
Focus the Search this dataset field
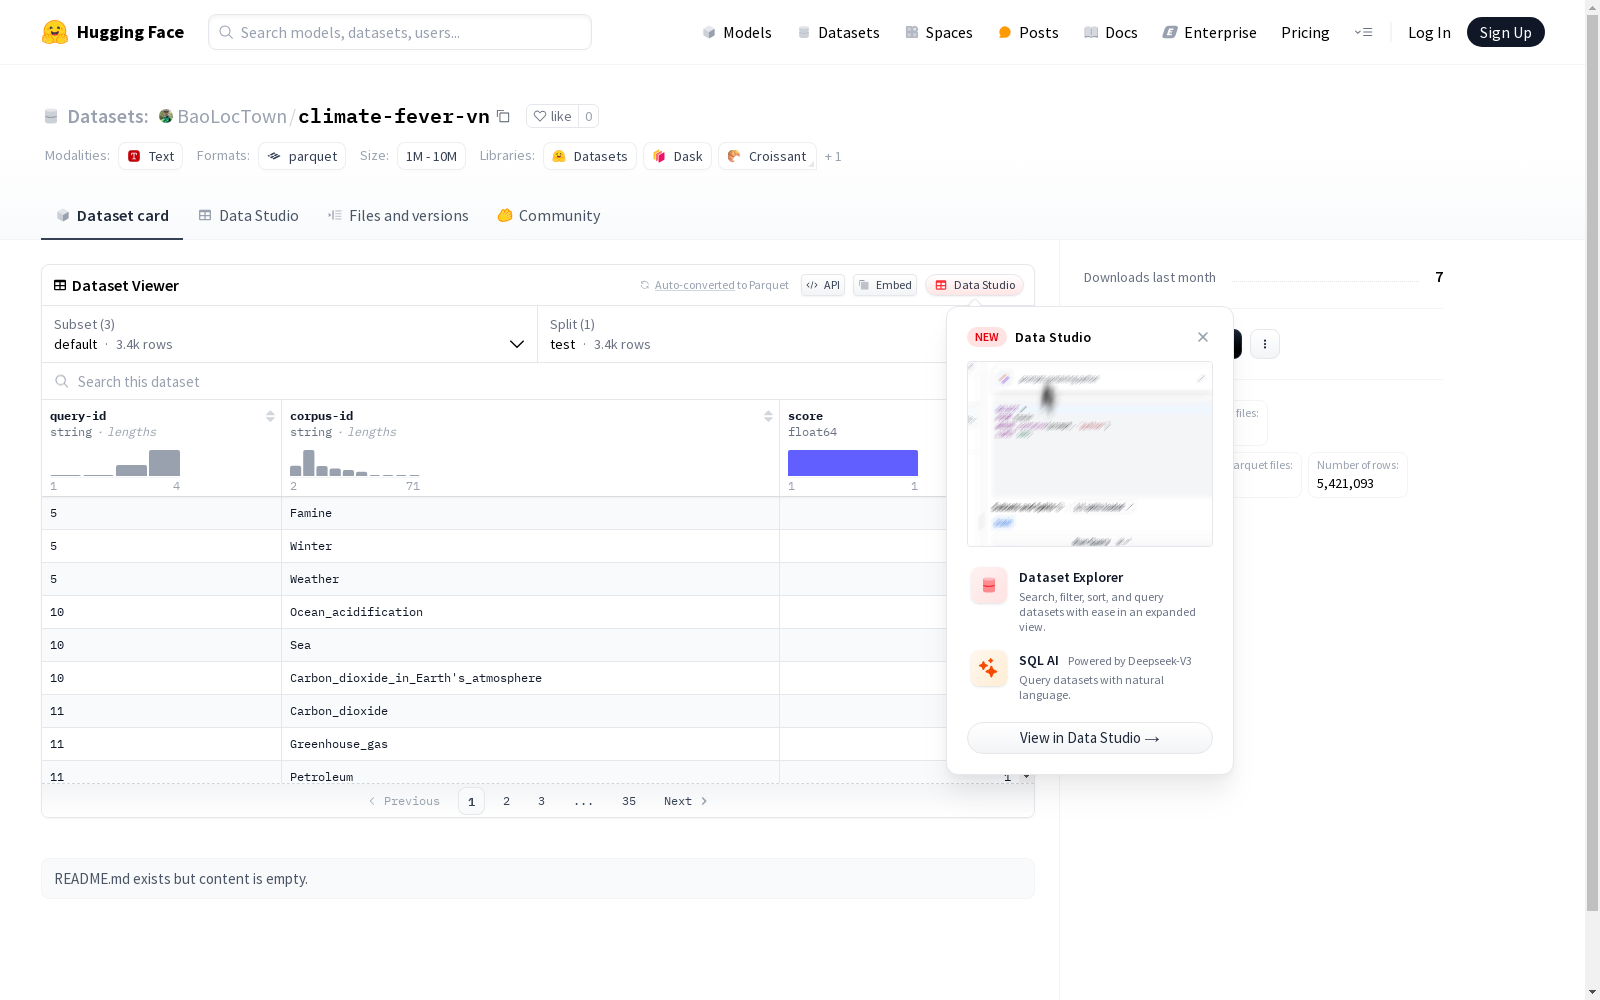click(x=494, y=381)
